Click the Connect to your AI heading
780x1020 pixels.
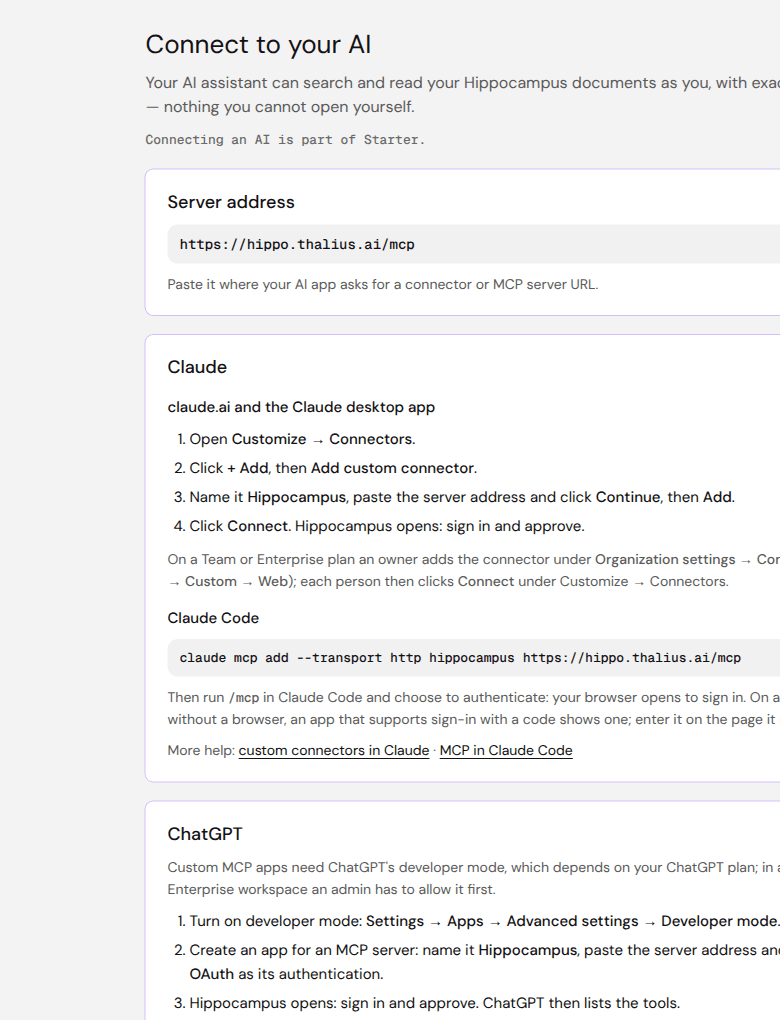click(258, 44)
